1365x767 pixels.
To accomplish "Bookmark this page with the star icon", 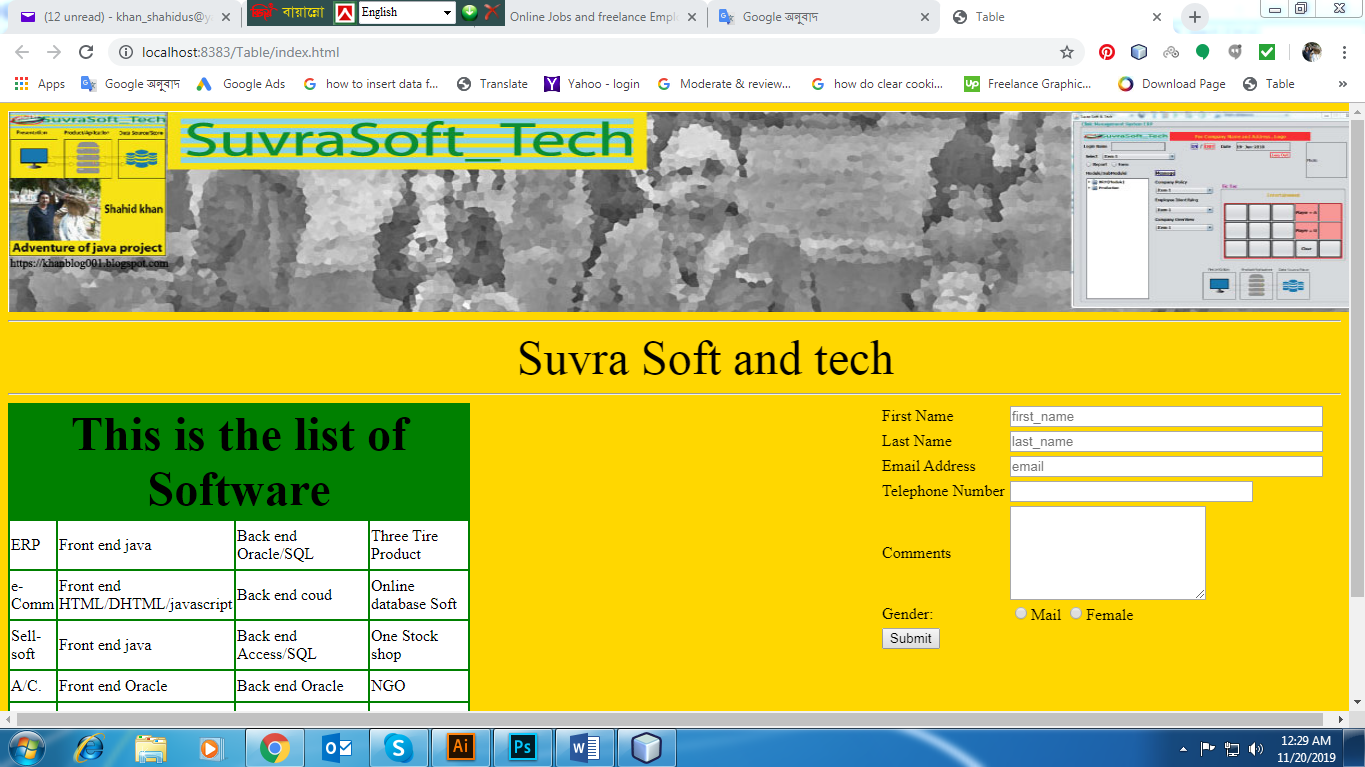I will [1067, 52].
